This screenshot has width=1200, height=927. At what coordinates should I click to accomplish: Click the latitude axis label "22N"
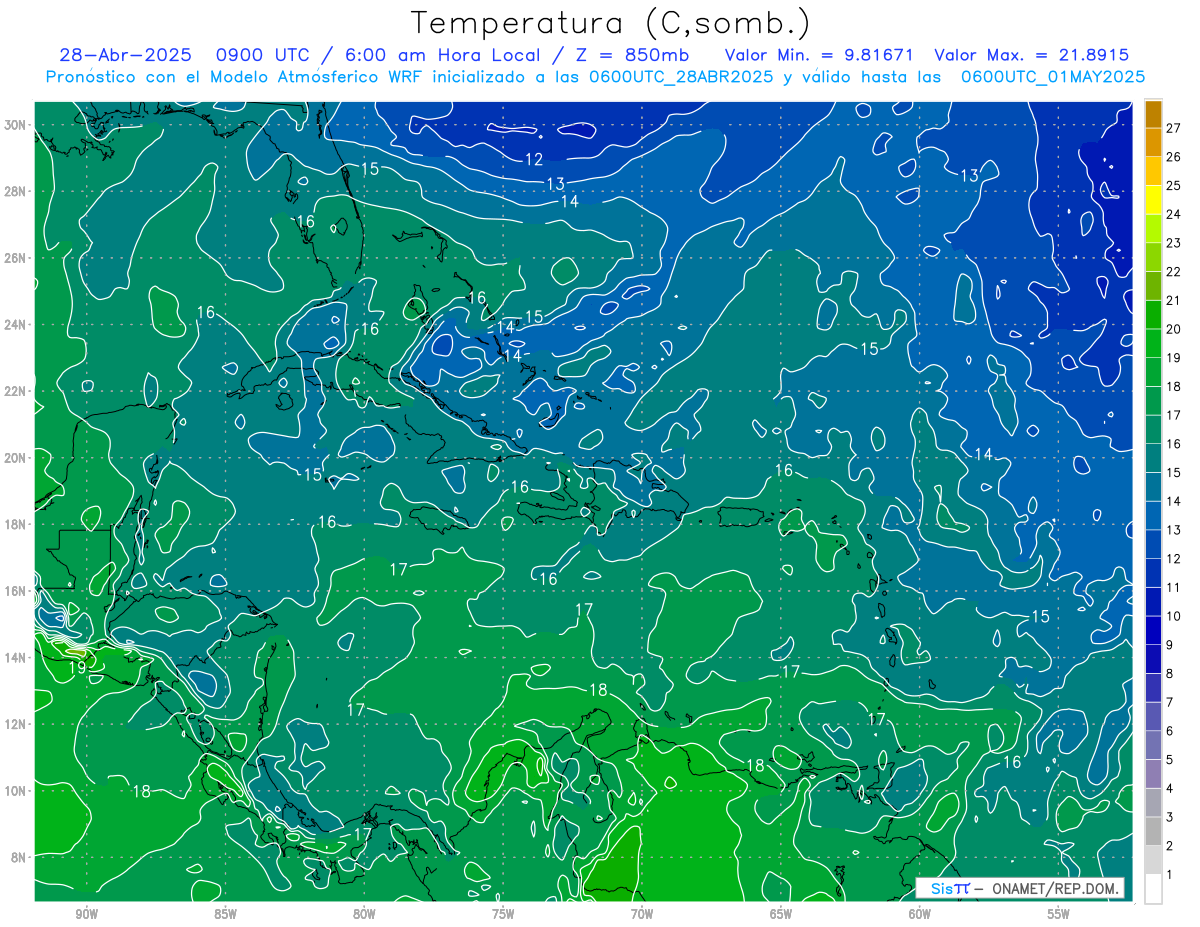tap(15, 391)
